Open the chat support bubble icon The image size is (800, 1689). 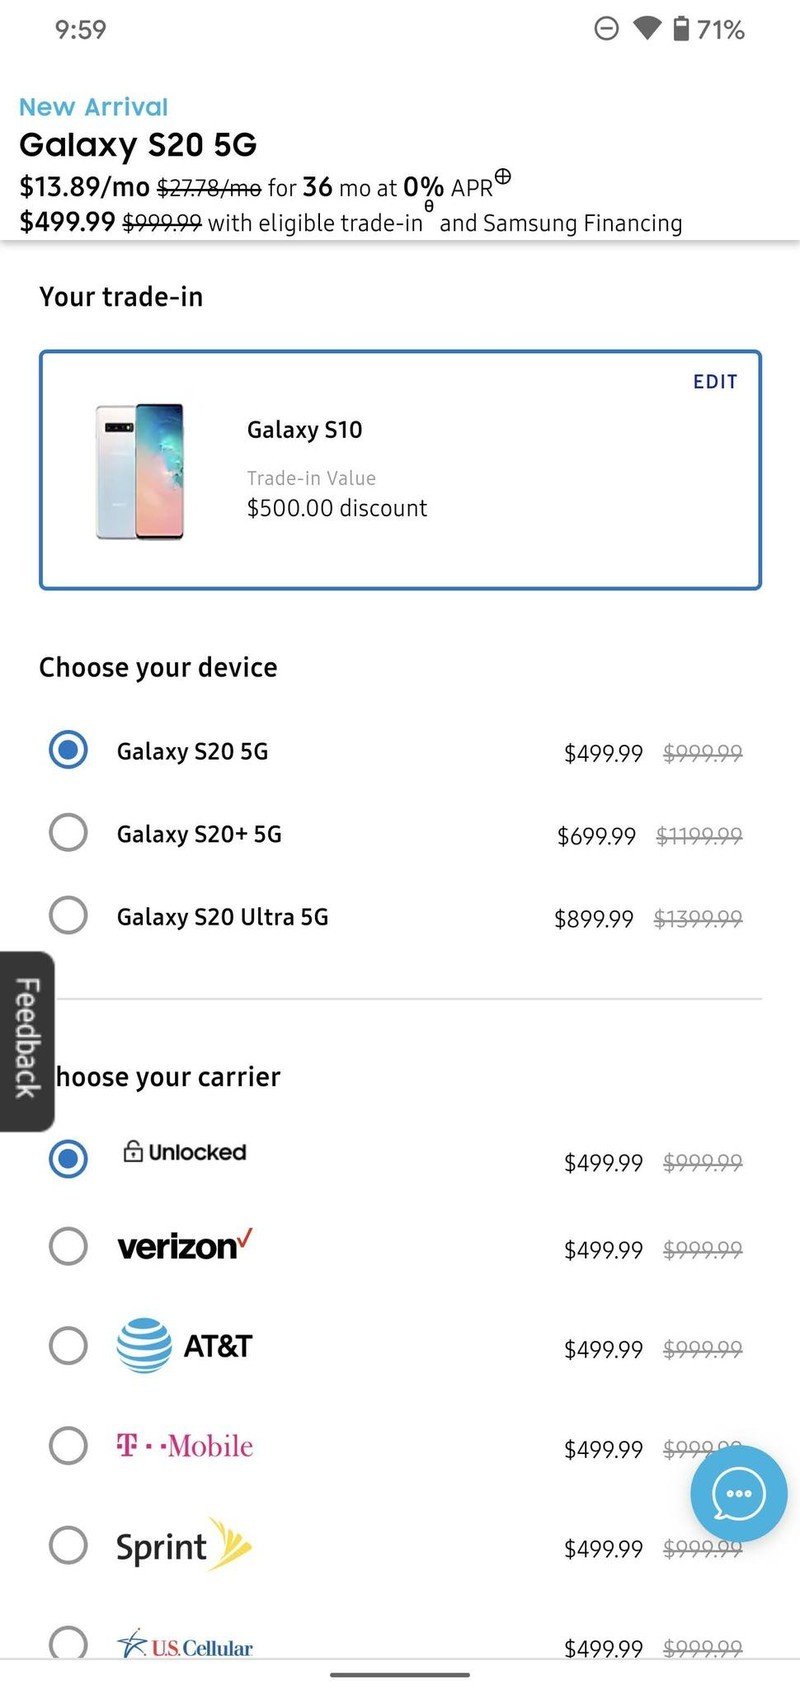pos(738,1494)
